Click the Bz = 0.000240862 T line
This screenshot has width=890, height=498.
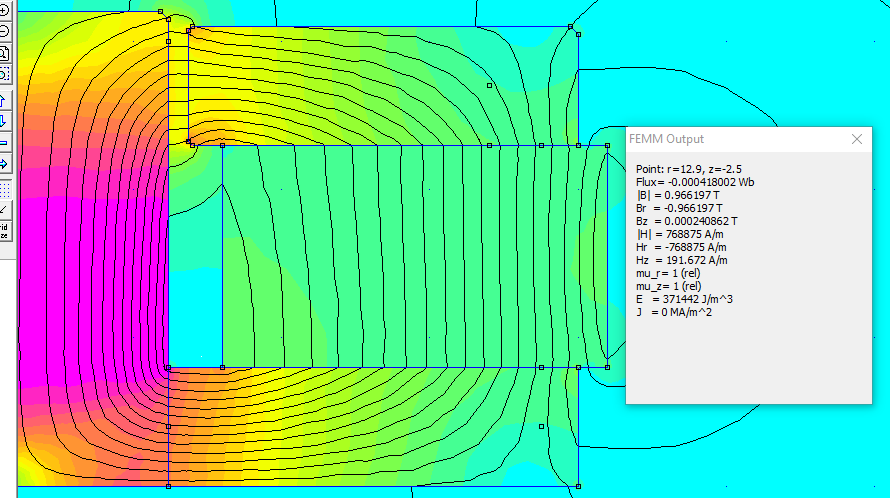click(x=687, y=221)
